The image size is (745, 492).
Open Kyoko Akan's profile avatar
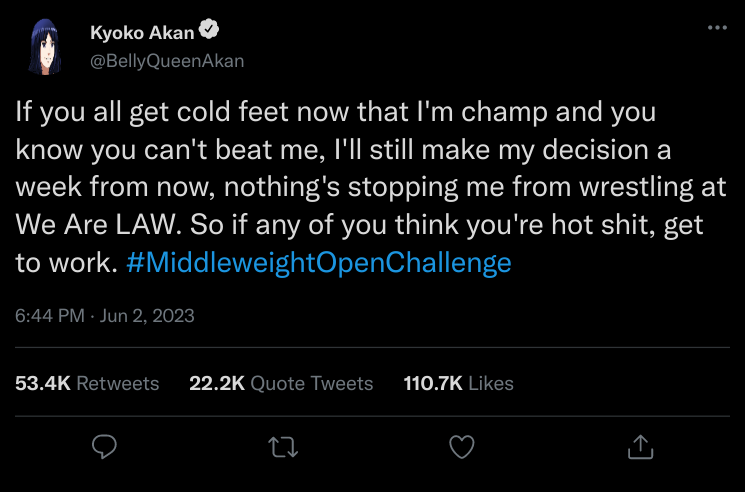(43, 46)
